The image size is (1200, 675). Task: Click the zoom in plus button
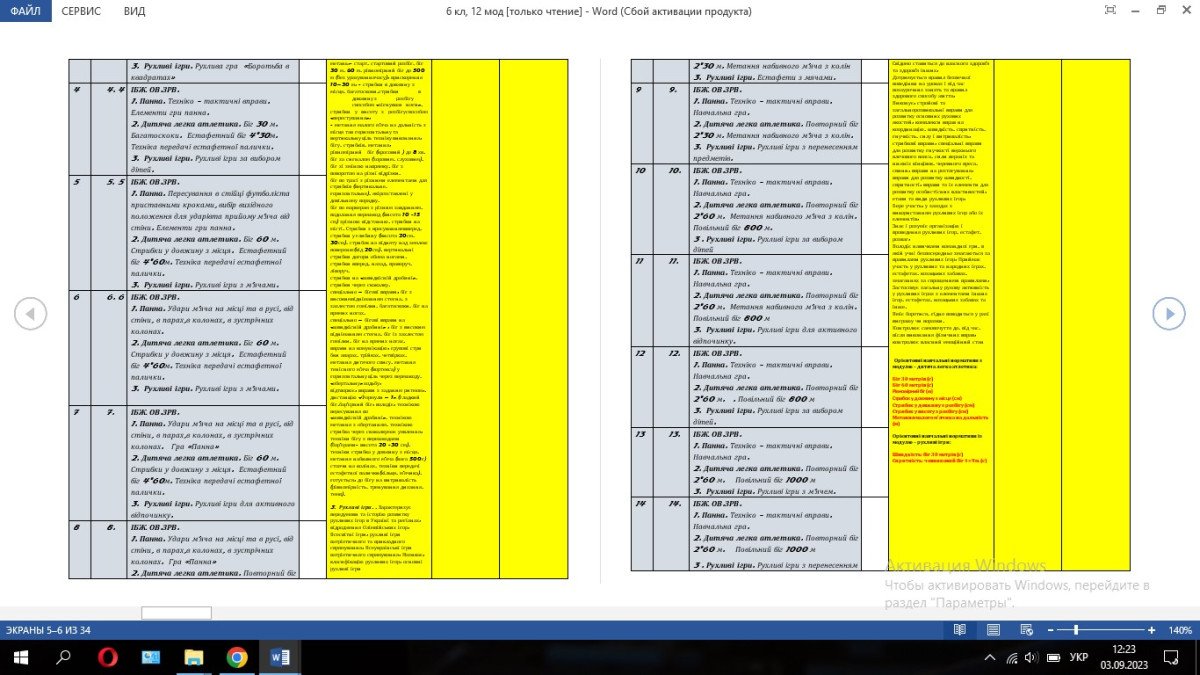click(1151, 630)
